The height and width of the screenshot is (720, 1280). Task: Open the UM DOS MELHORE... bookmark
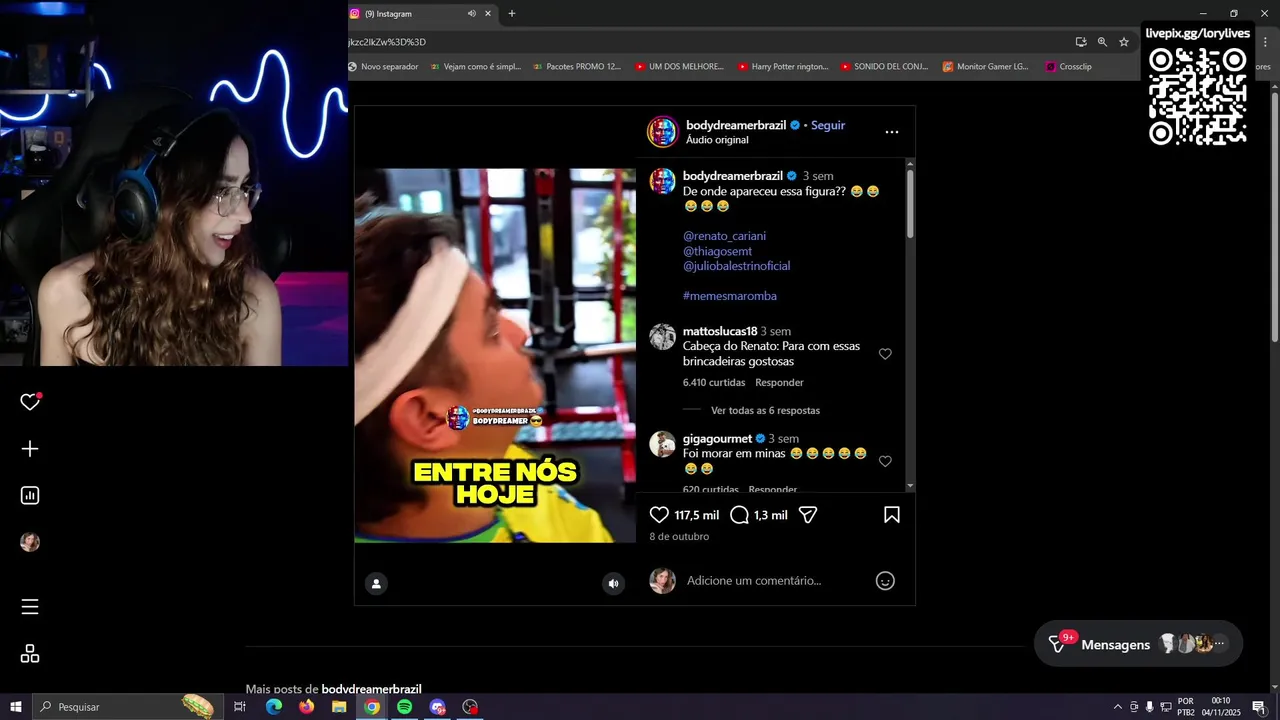(679, 67)
